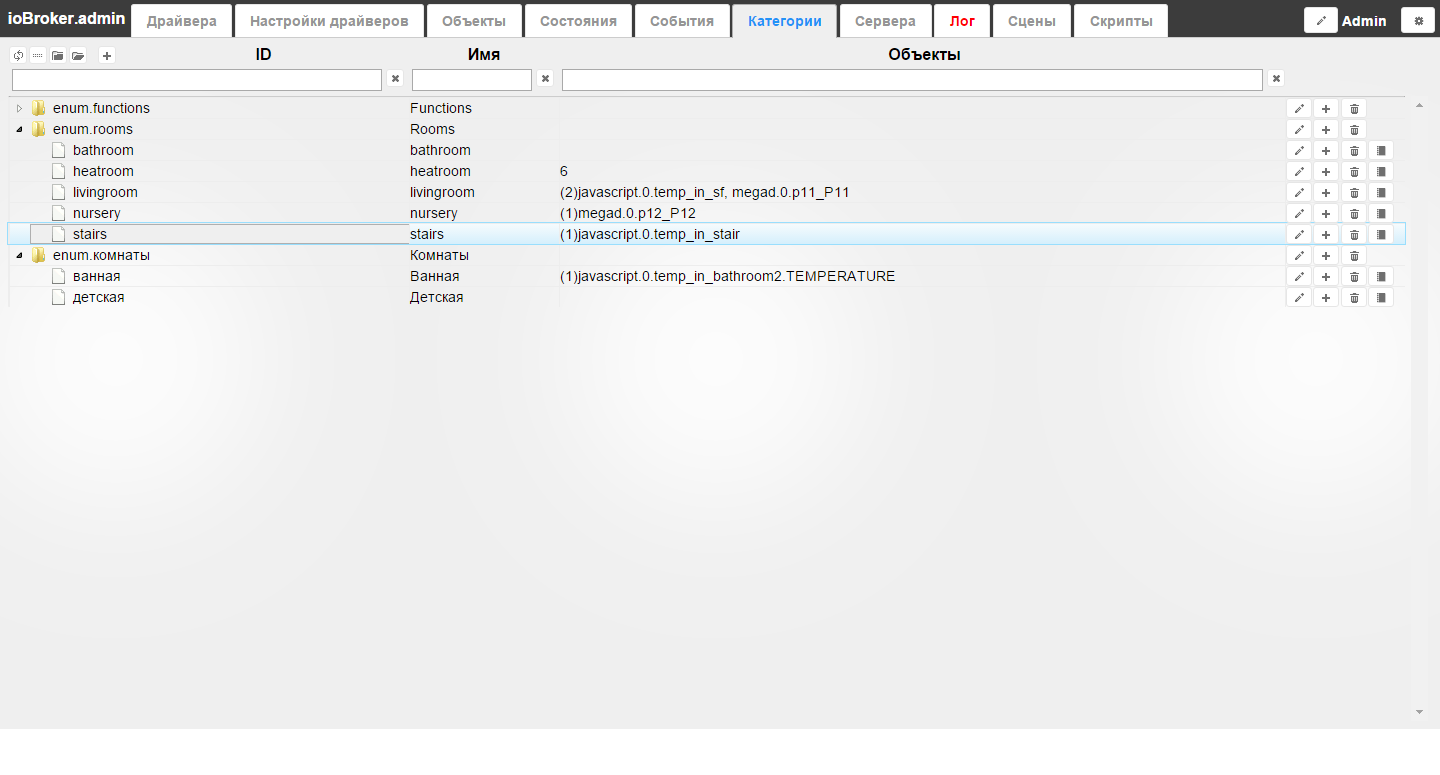1440x775 pixels.
Task: Clear the Объекты filter field
Action: pyautogui.click(x=1276, y=79)
